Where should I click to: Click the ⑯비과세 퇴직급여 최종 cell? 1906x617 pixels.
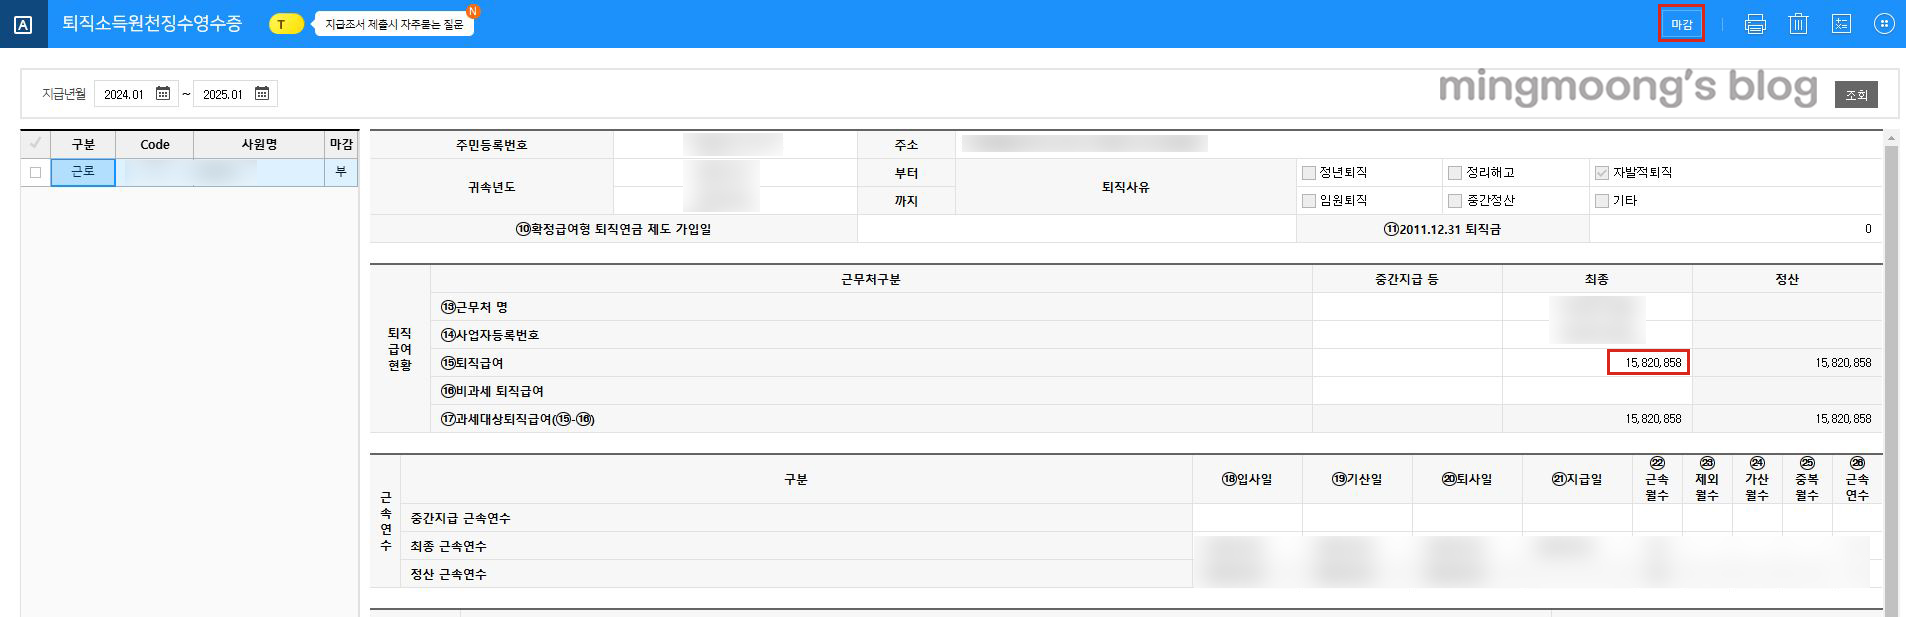(x=1597, y=391)
